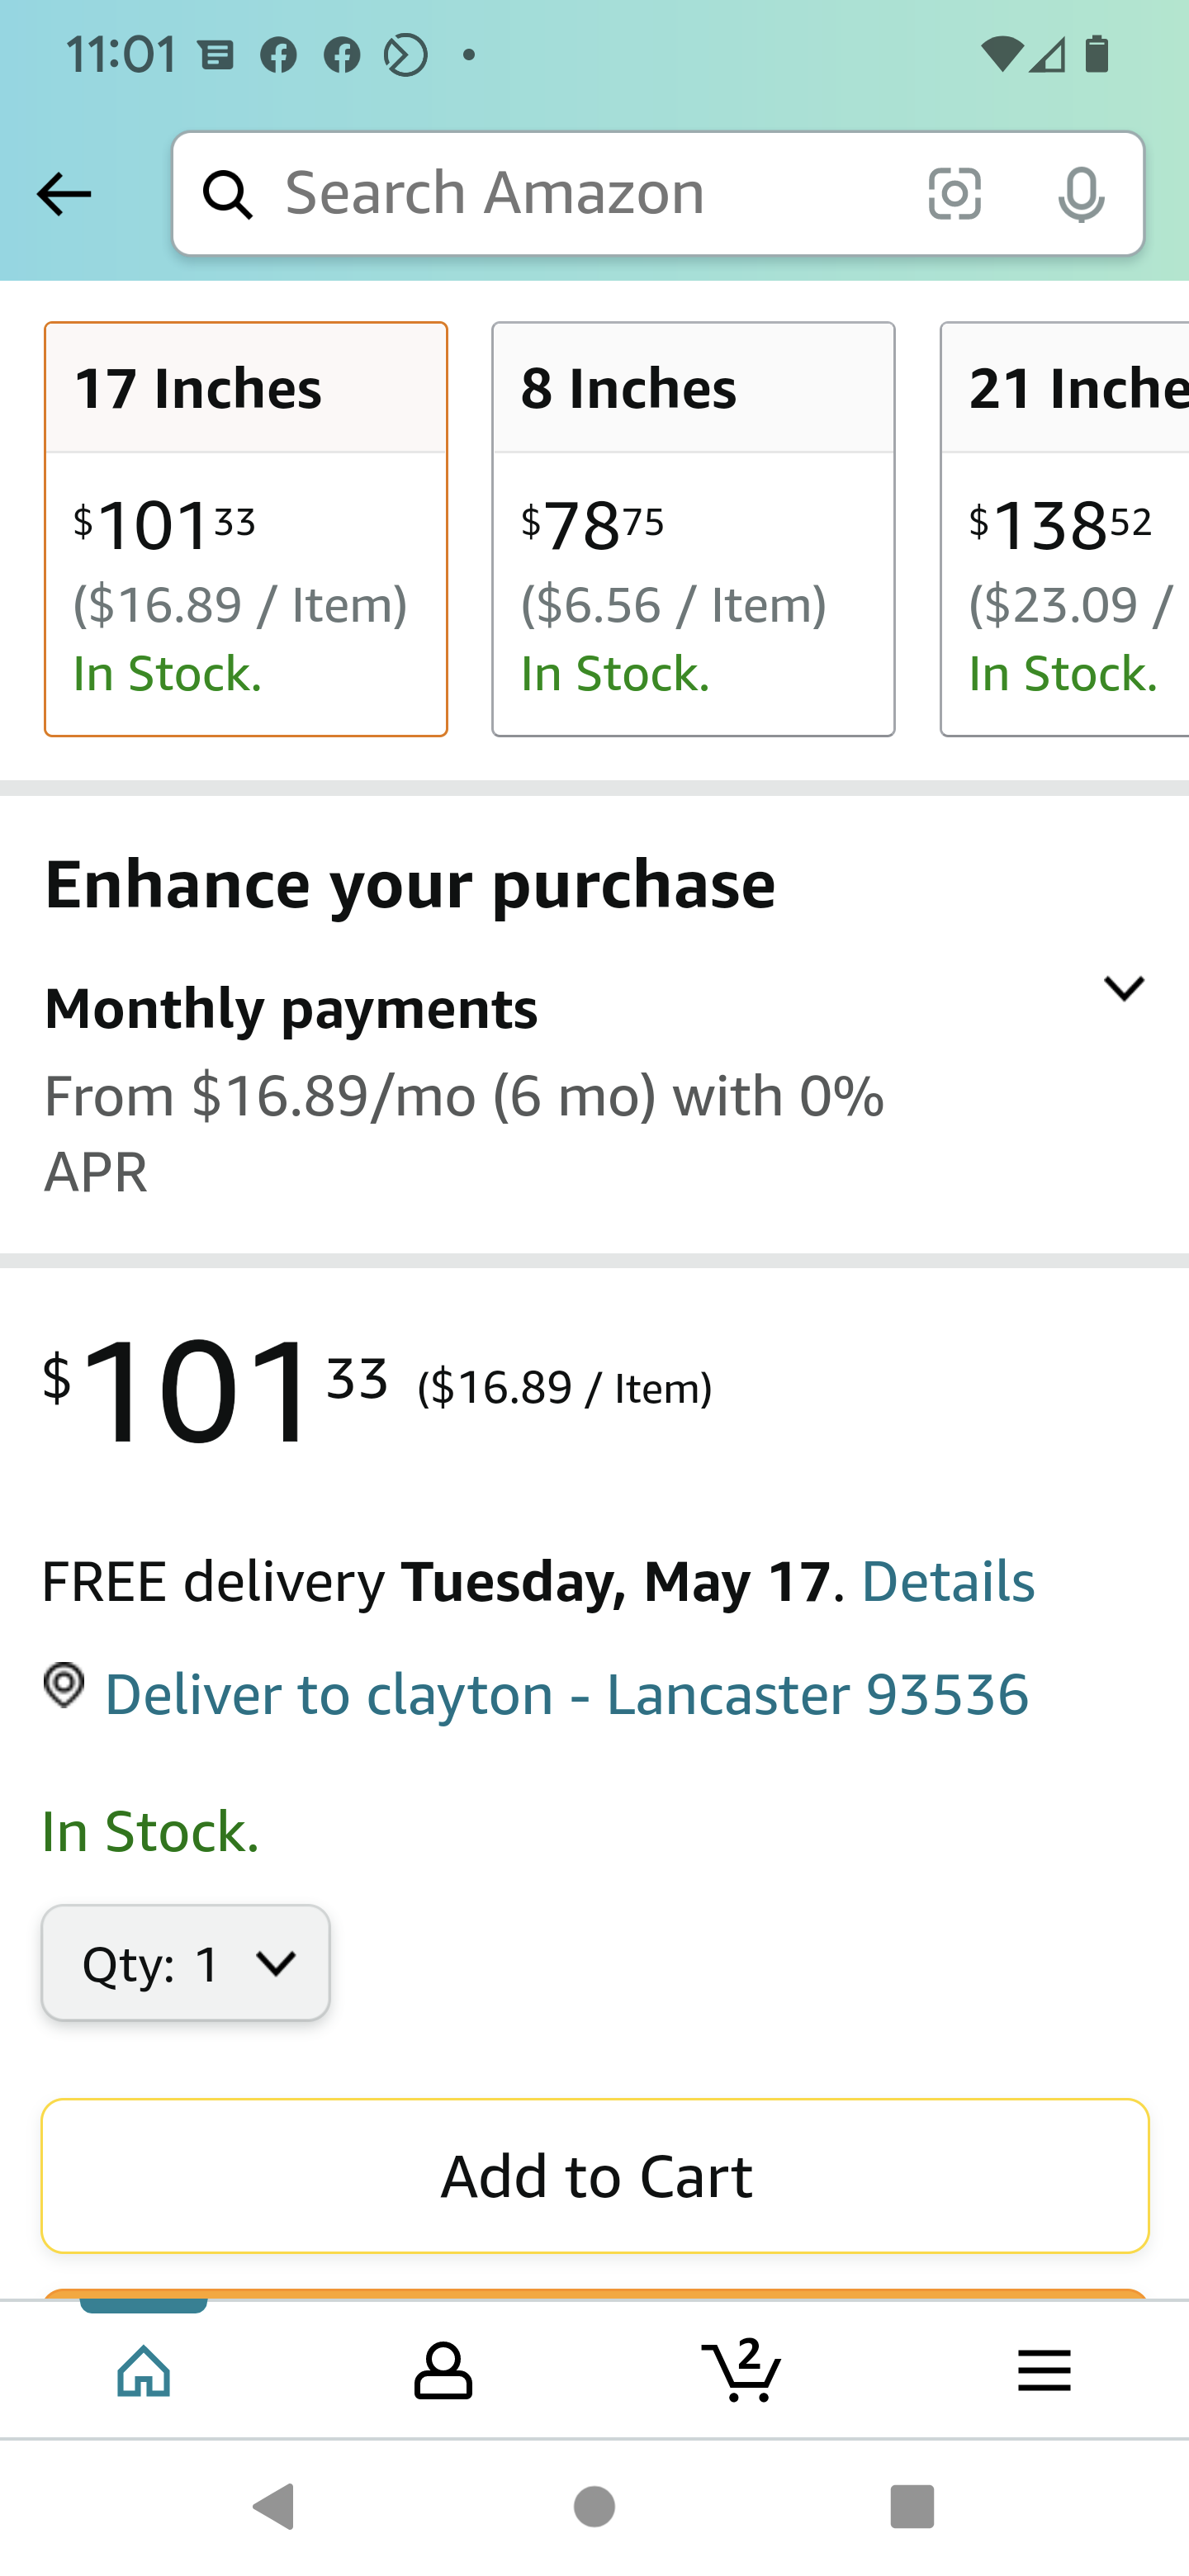This screenshot has width=1189, height=2576.
Task: Tap Deliver to clayton - Lancaster 93536
Action: pos(566,1694)
